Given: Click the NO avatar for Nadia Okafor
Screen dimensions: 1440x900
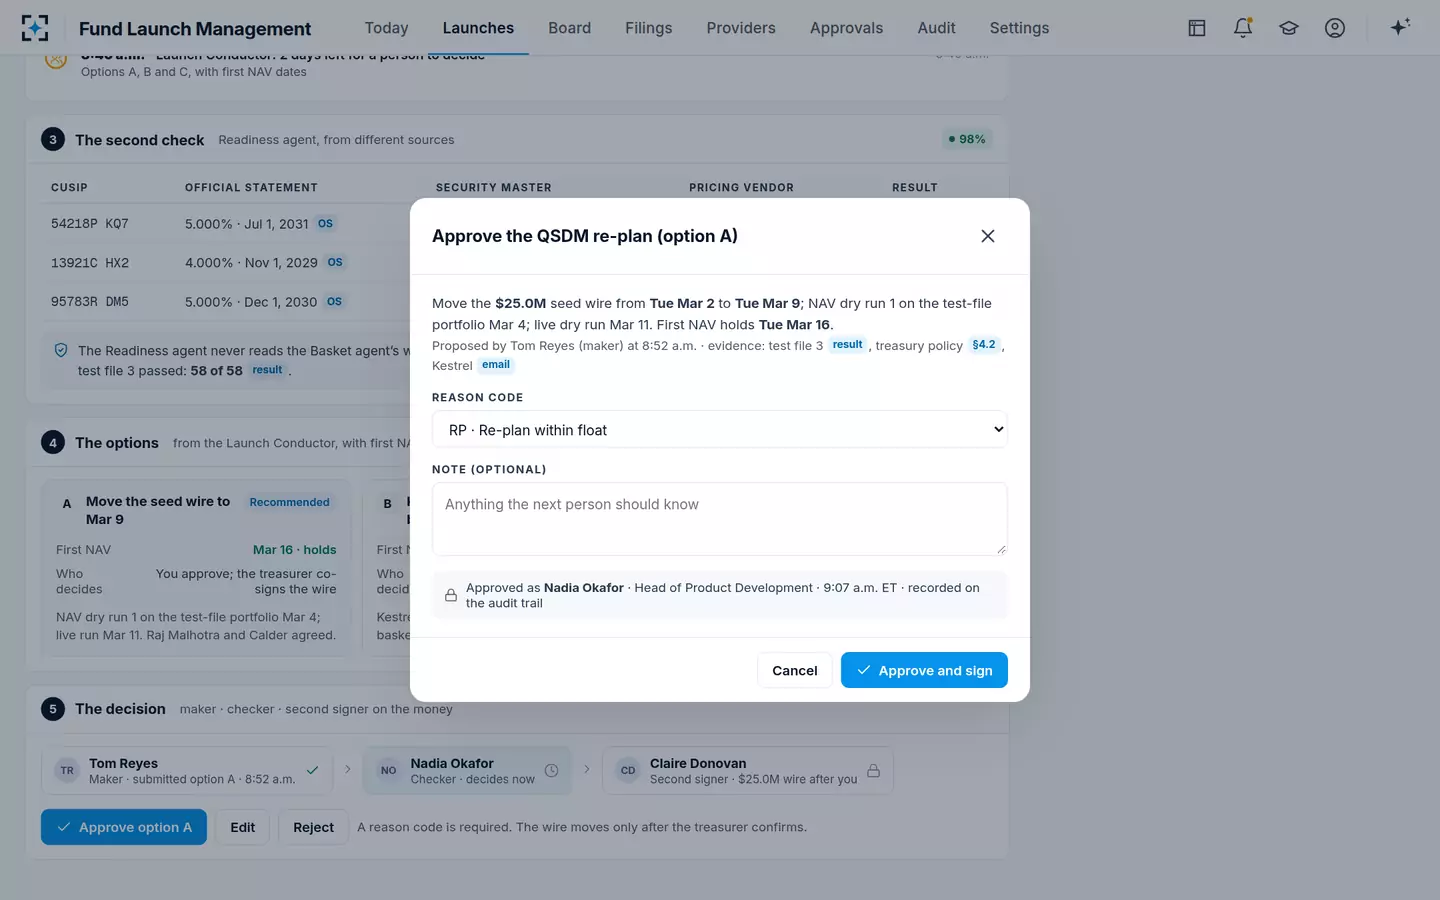Looking at the screenshot, I should 388,771.
